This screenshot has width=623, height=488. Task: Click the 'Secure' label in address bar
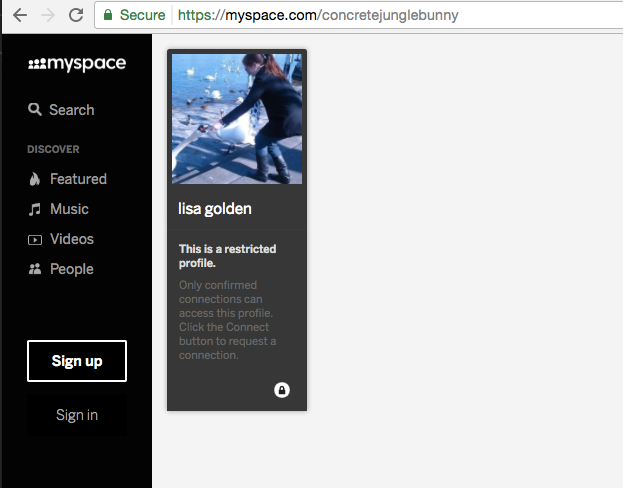coord(142,15)
